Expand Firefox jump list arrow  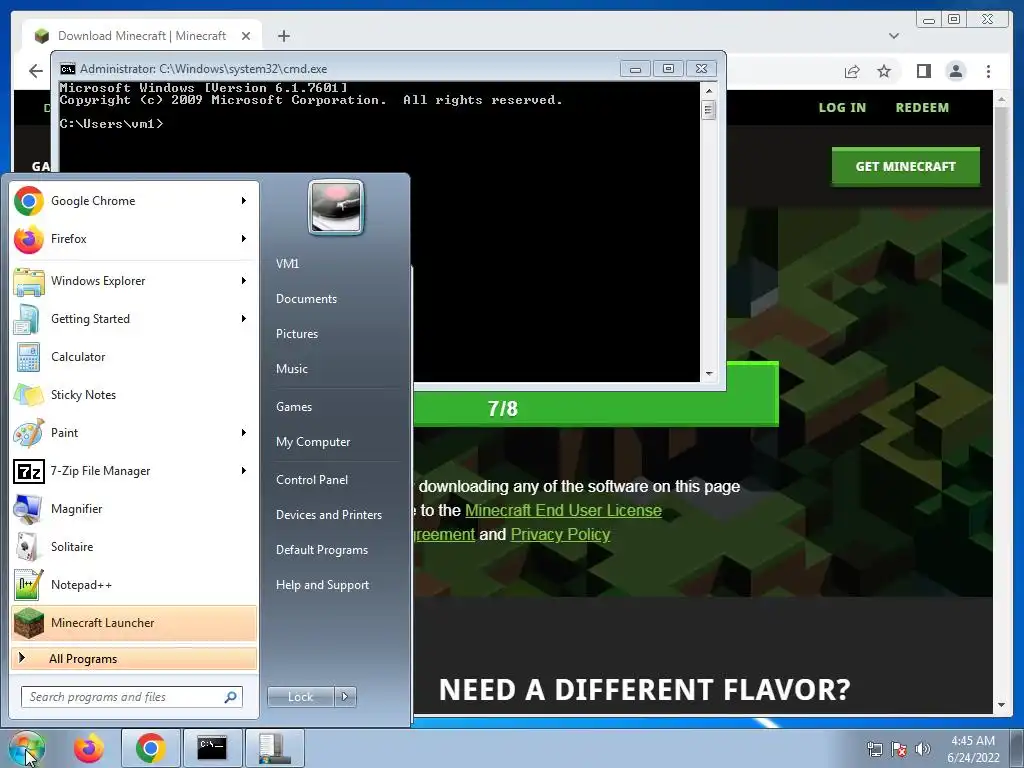pos(244,239)
